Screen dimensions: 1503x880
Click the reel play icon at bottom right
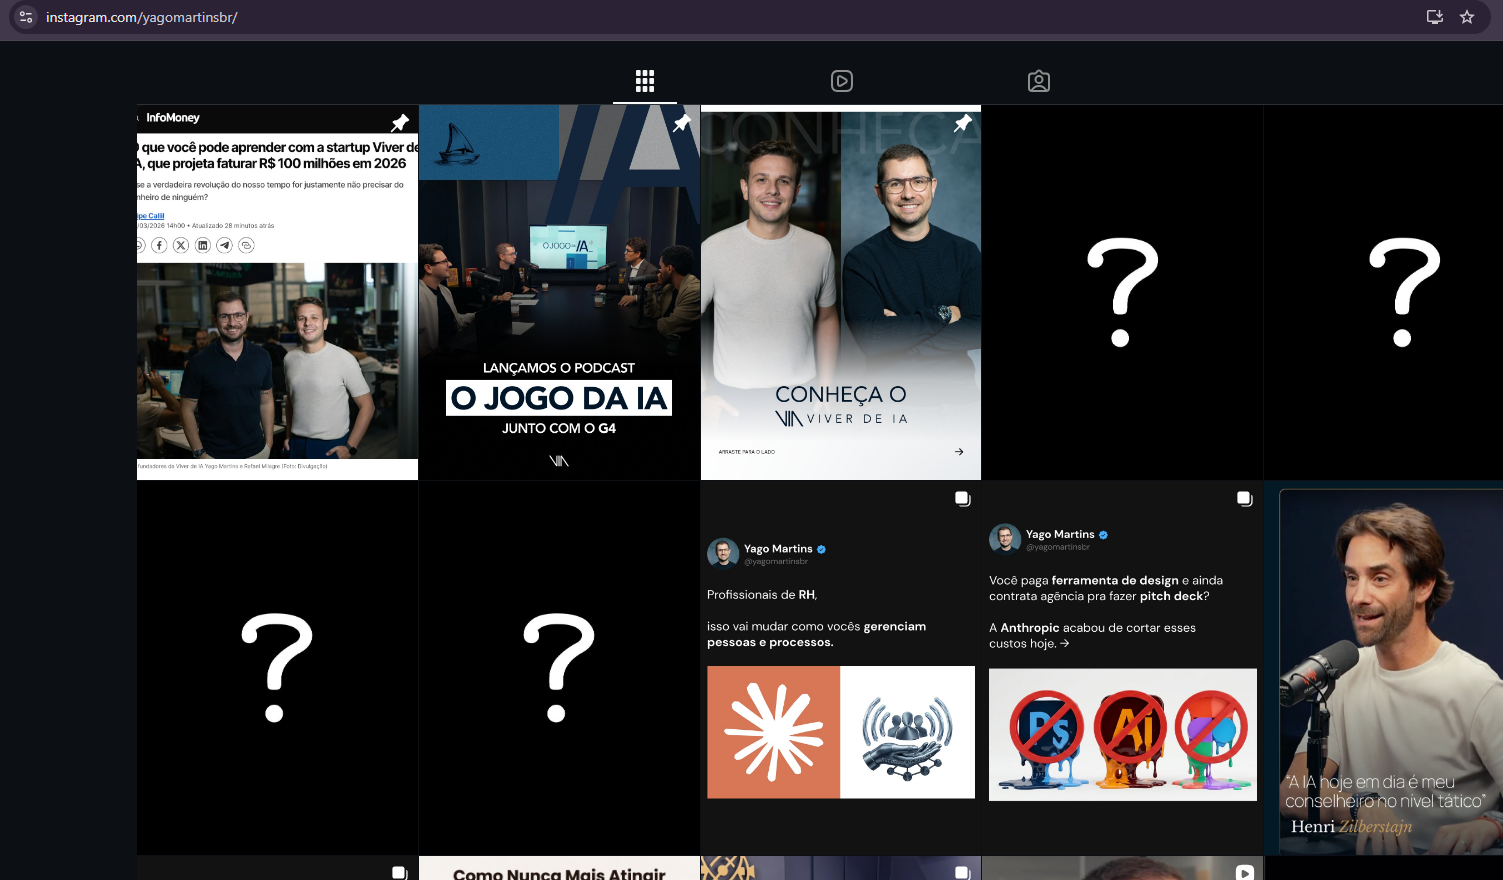pos(1245,872)
